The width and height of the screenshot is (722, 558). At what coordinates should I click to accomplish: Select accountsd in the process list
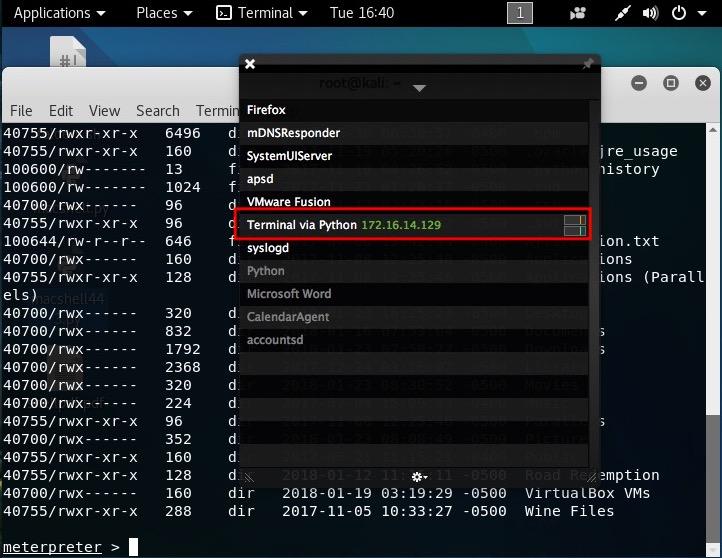pyautogui.click(x=413, y=340)
